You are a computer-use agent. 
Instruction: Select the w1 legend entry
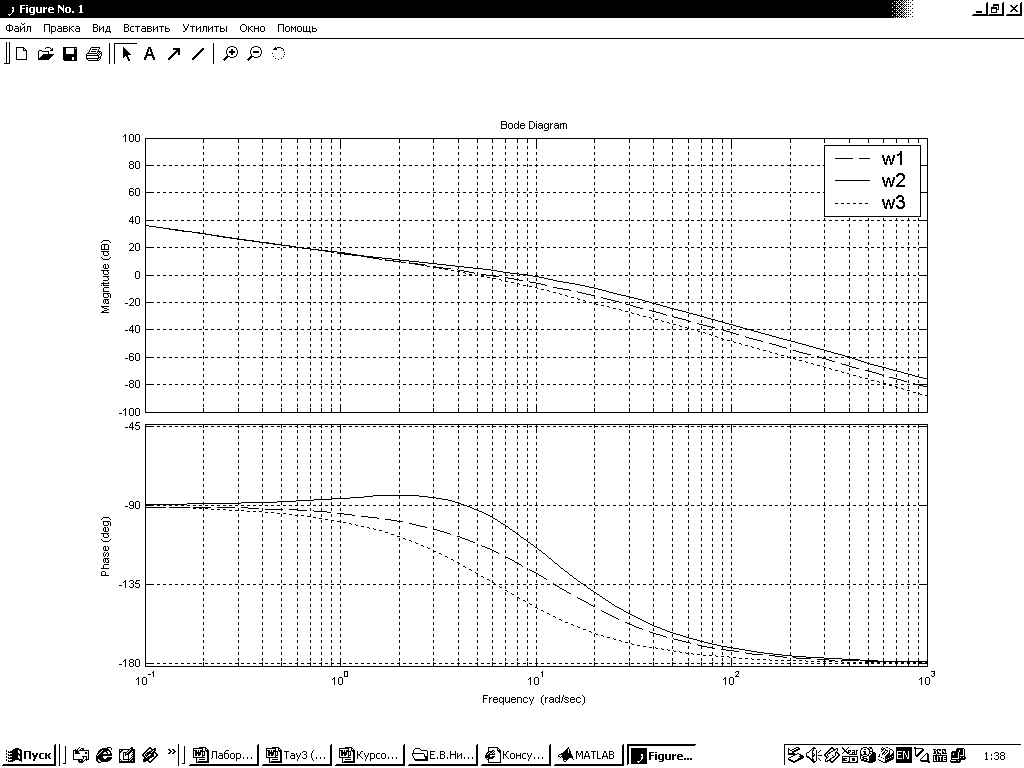point(893,159)
